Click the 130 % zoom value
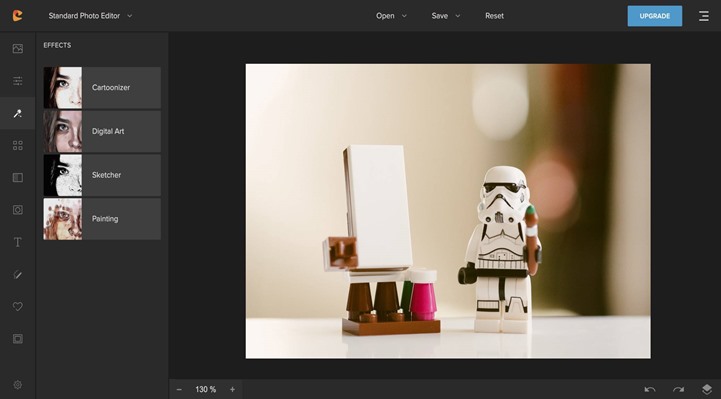The width and height of the screenshot is (721, 399). point(206,389)
